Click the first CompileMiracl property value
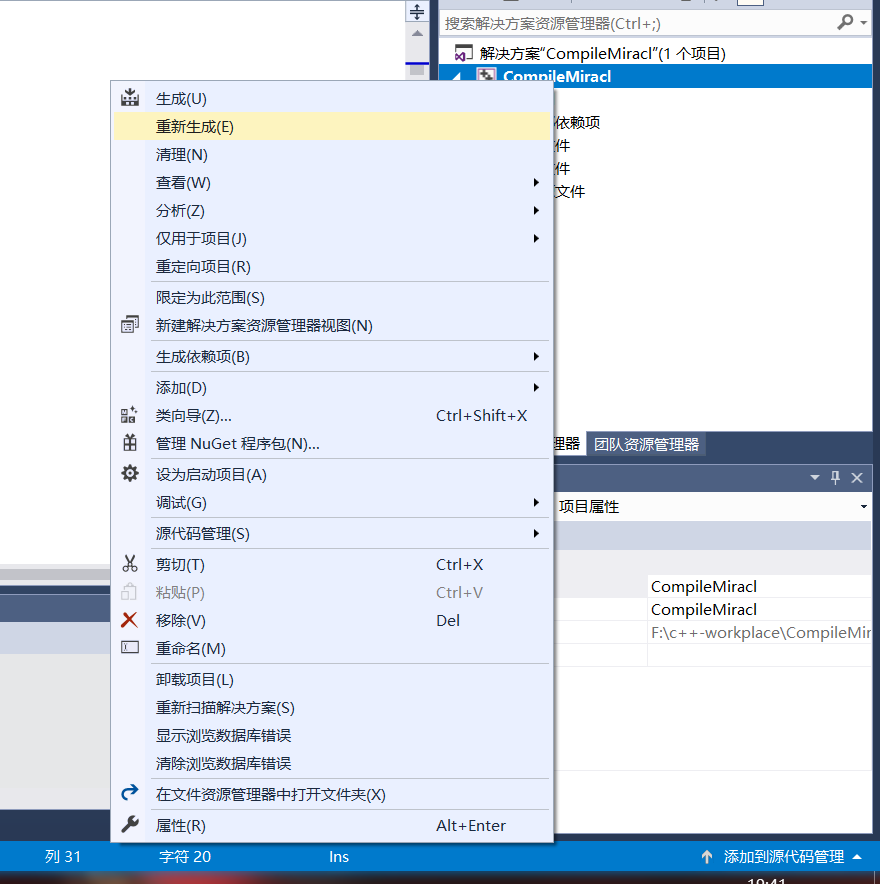This screenshot has height=884, width=880. tap(759, 586)
